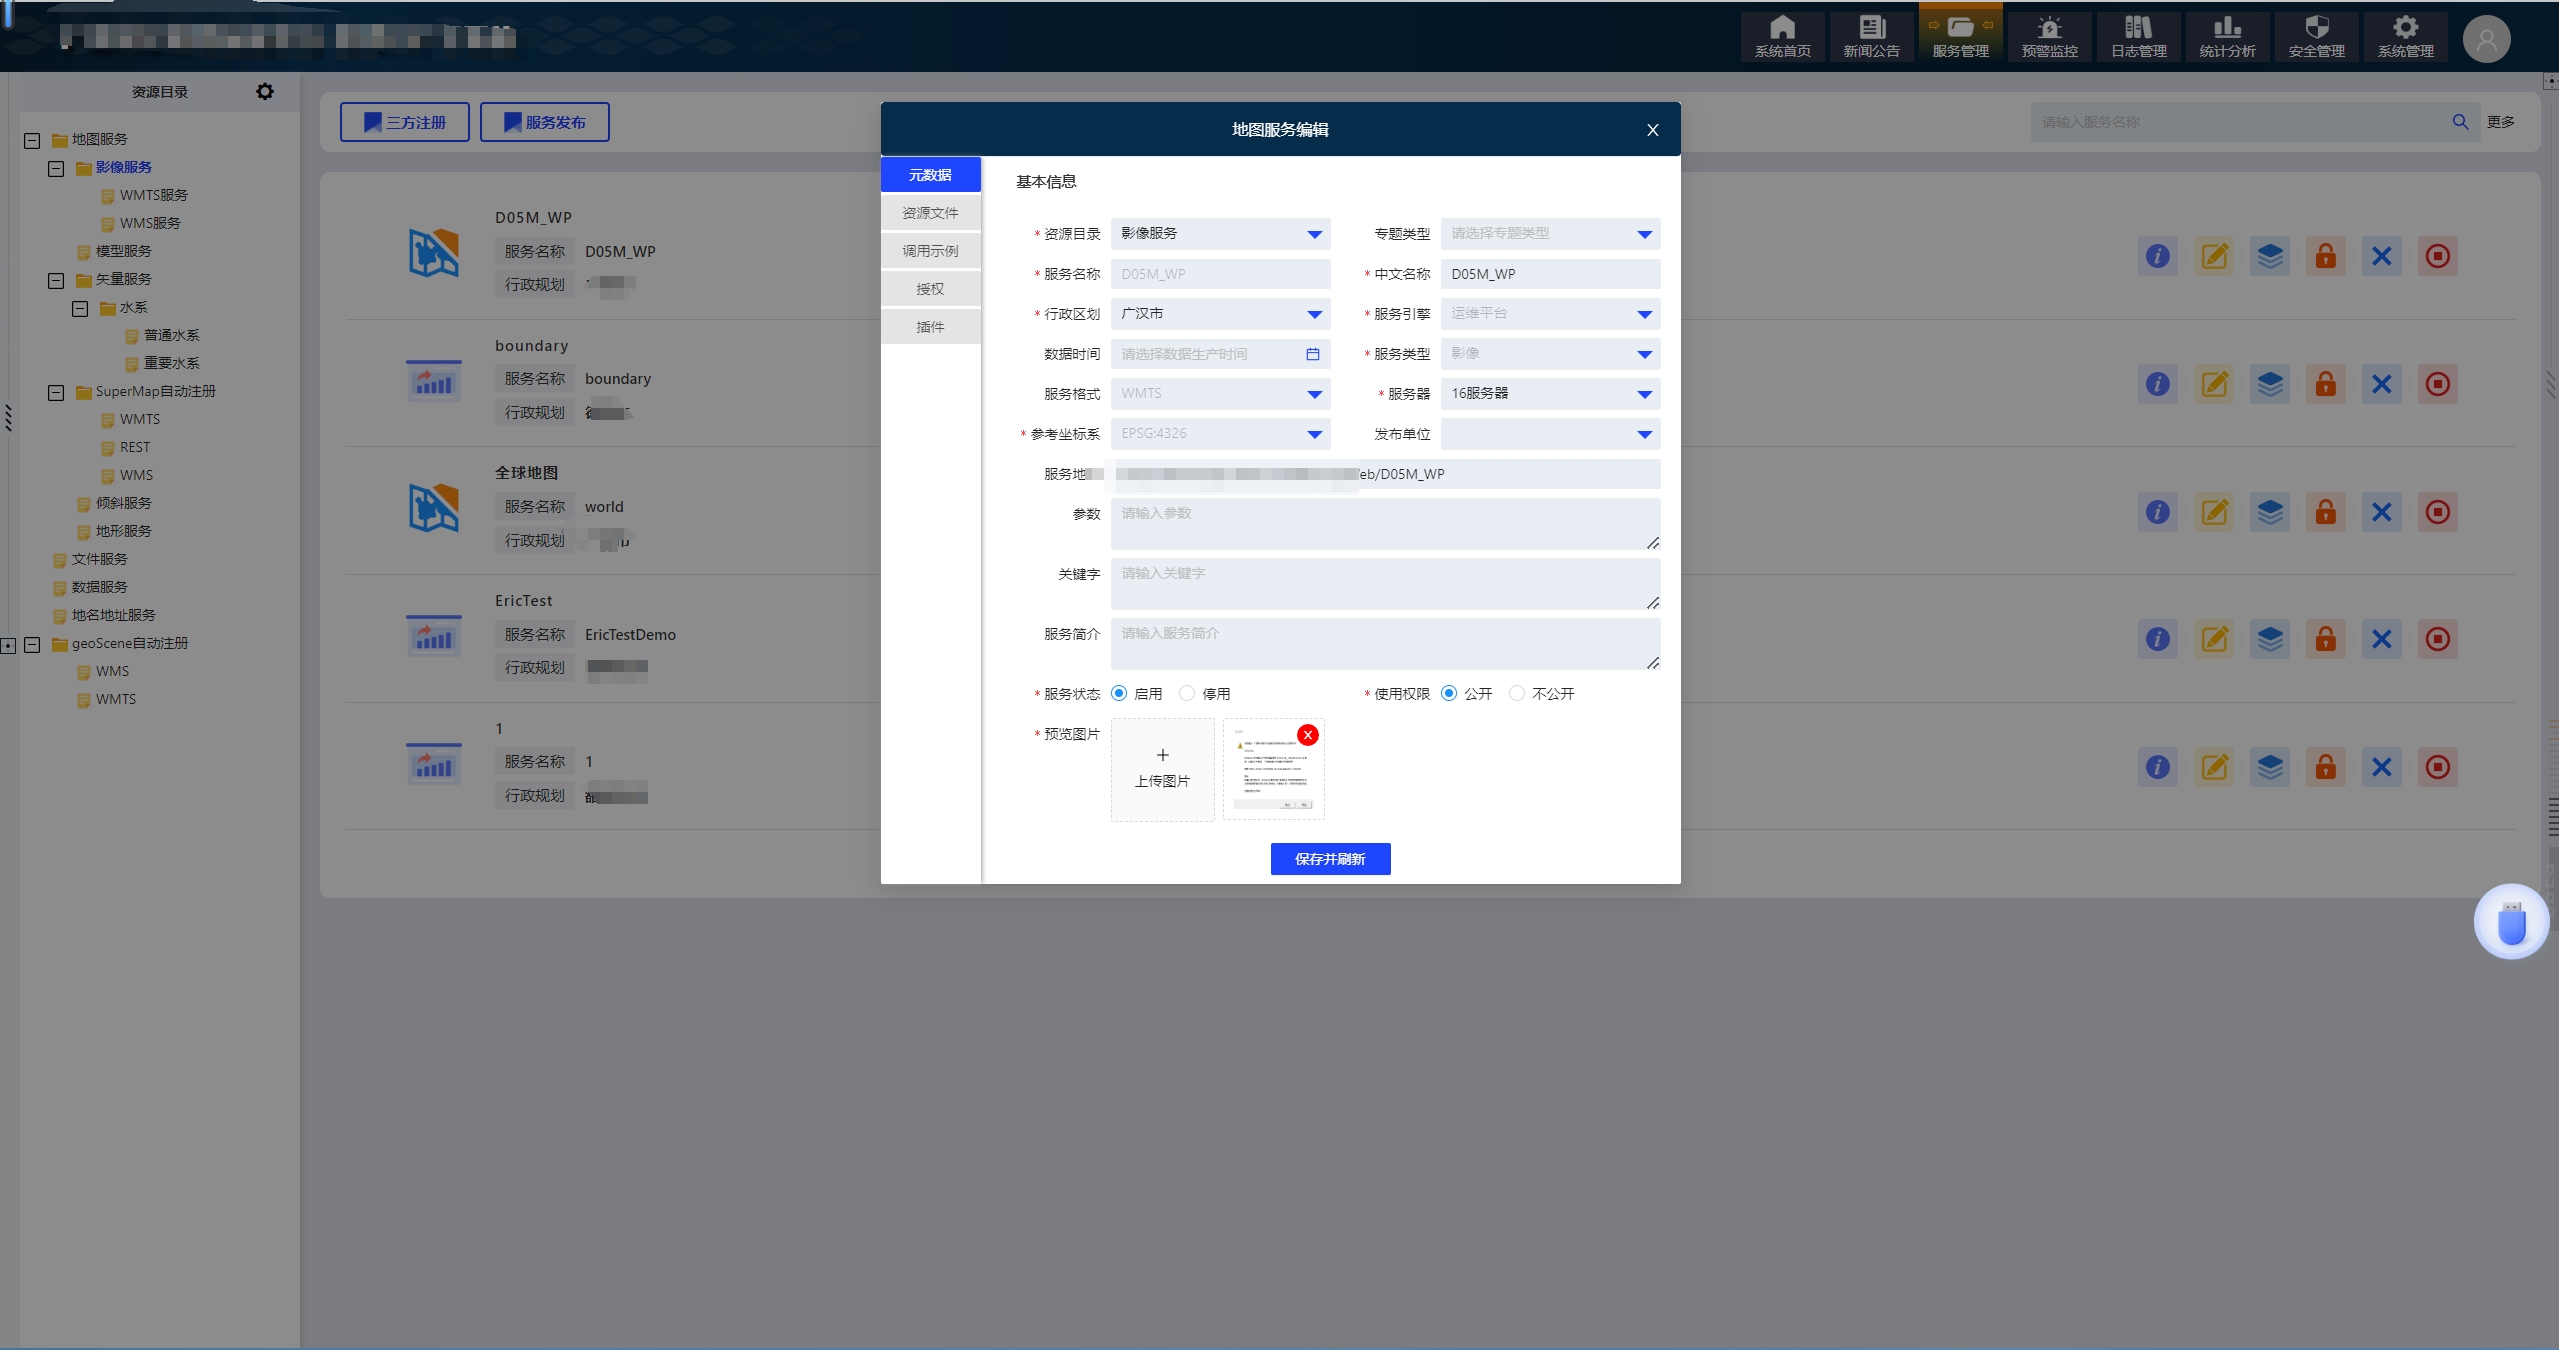Click the 资源目录 settings gear
Screen dimensions: 2559x1350
point(264,91)
